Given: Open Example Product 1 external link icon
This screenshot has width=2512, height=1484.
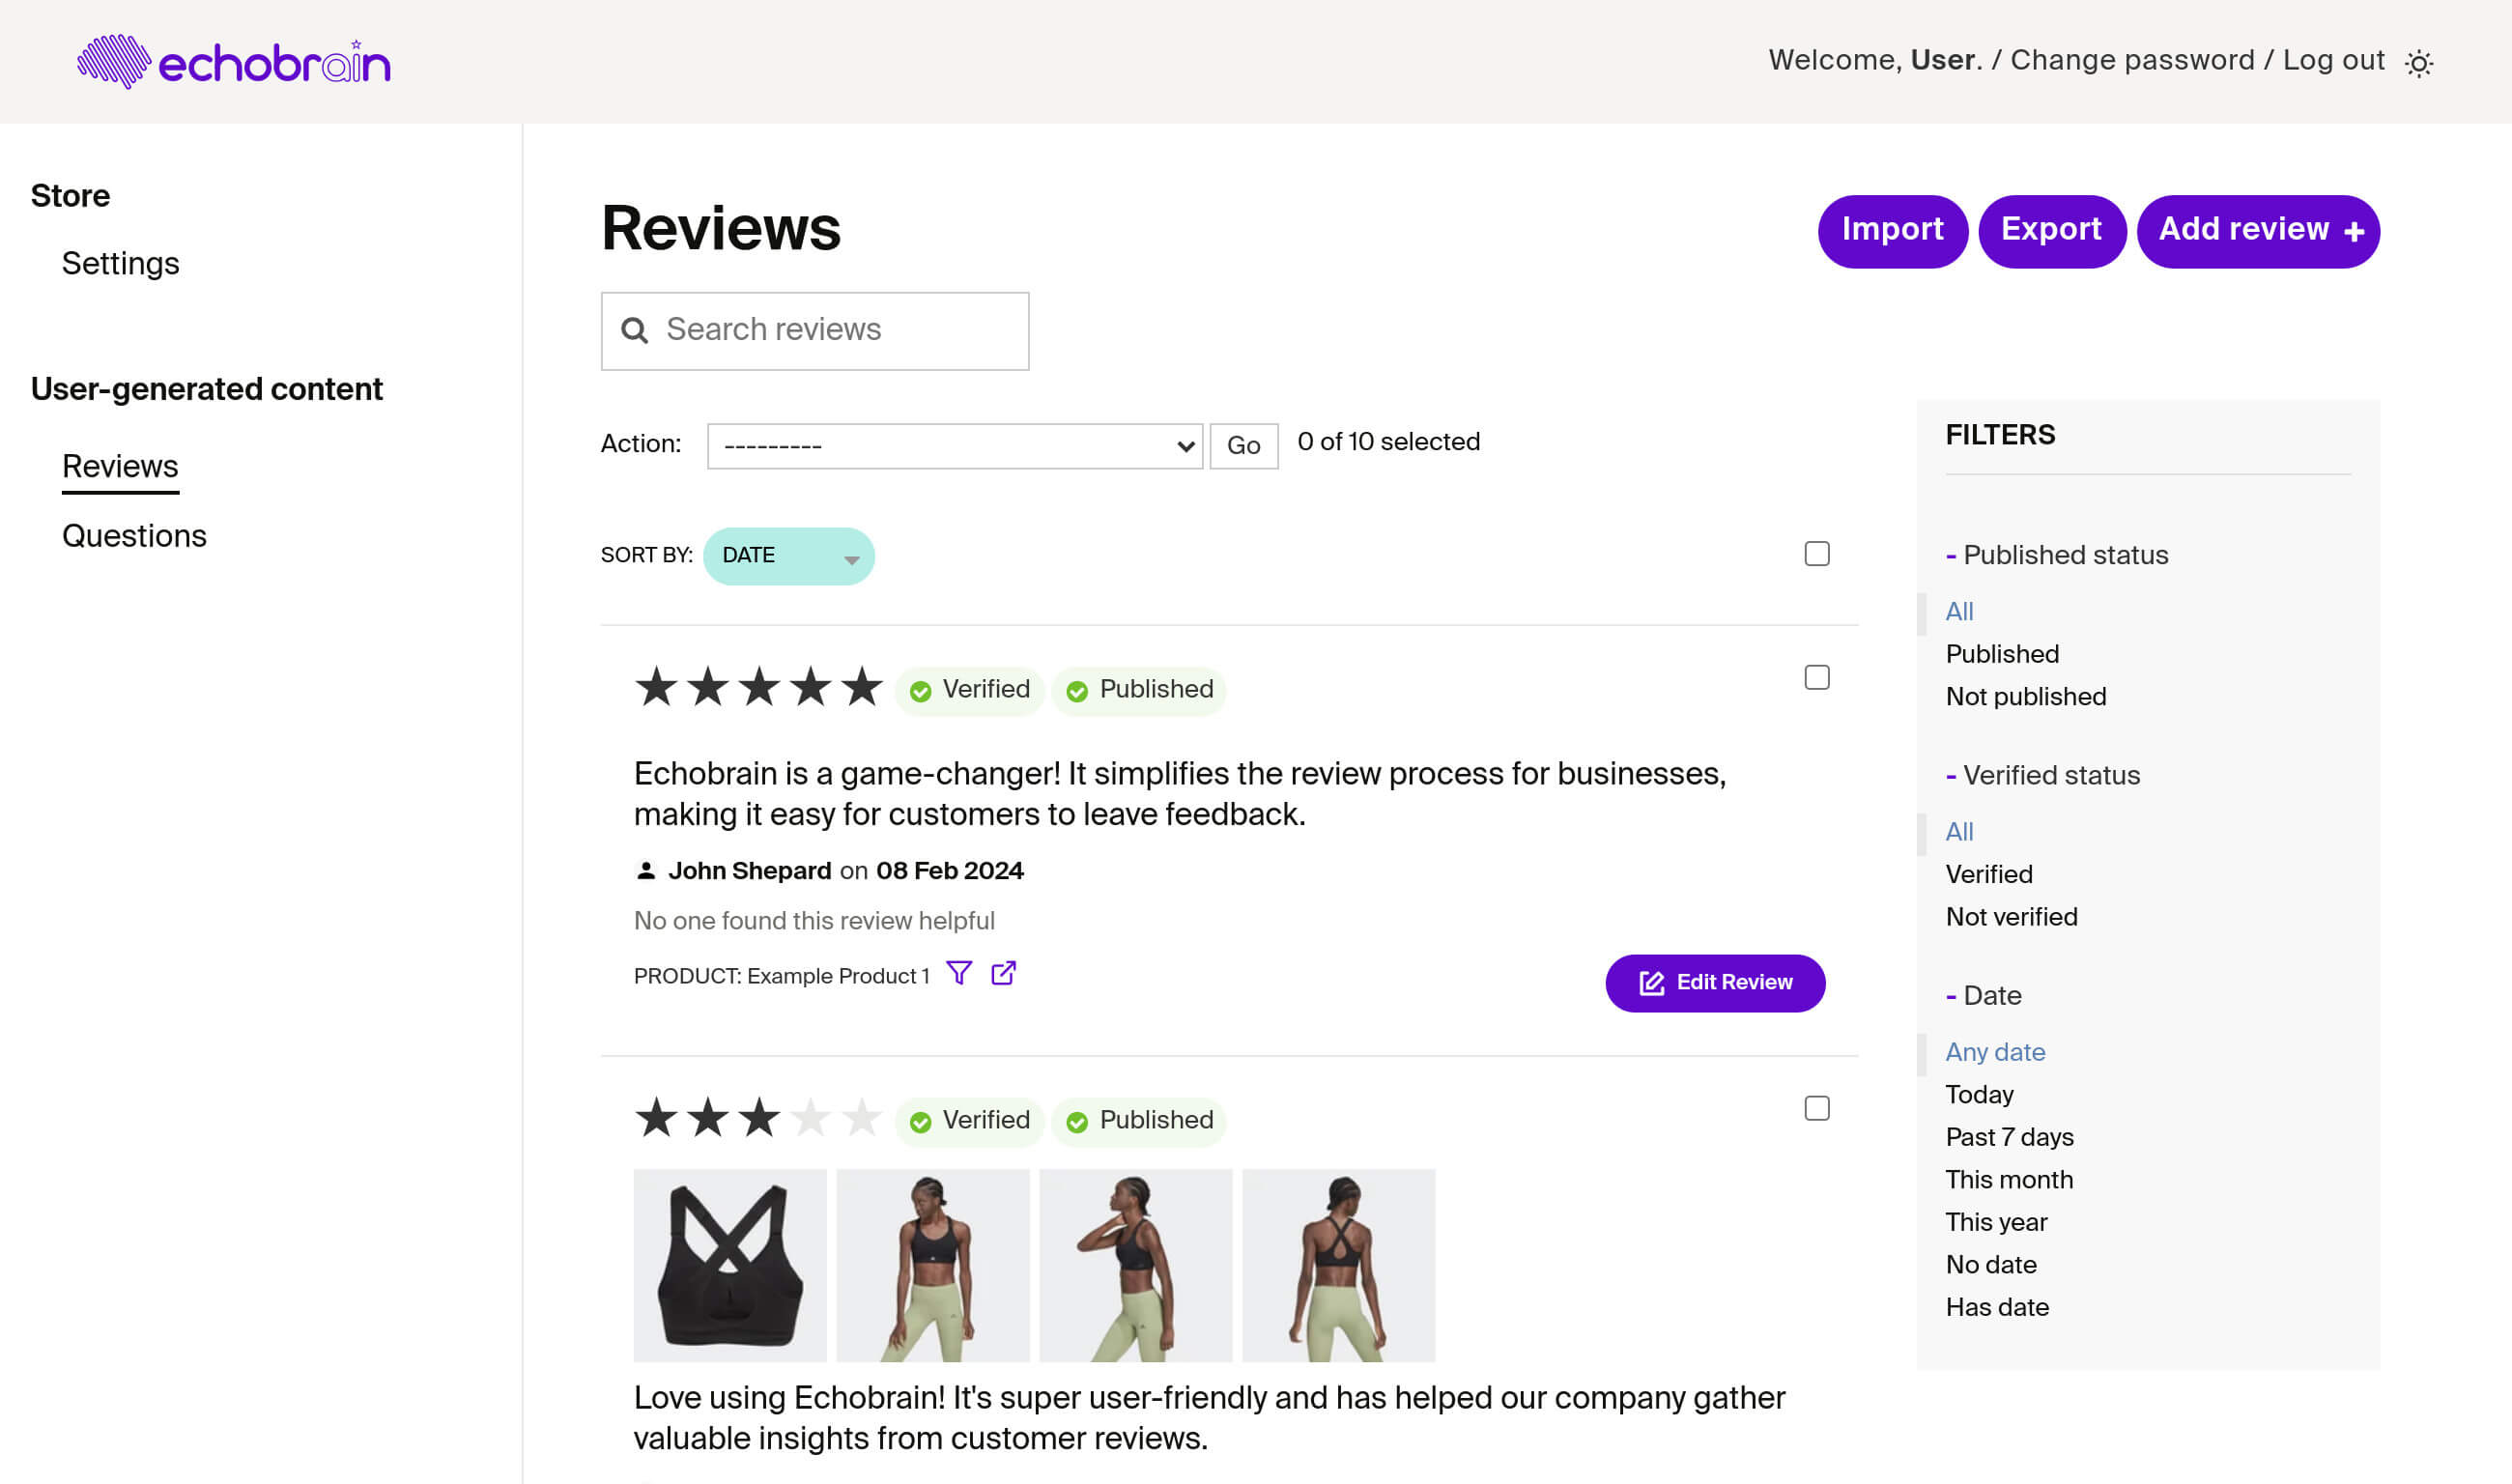Looking at the screenshot, I should click(1003, 973).
